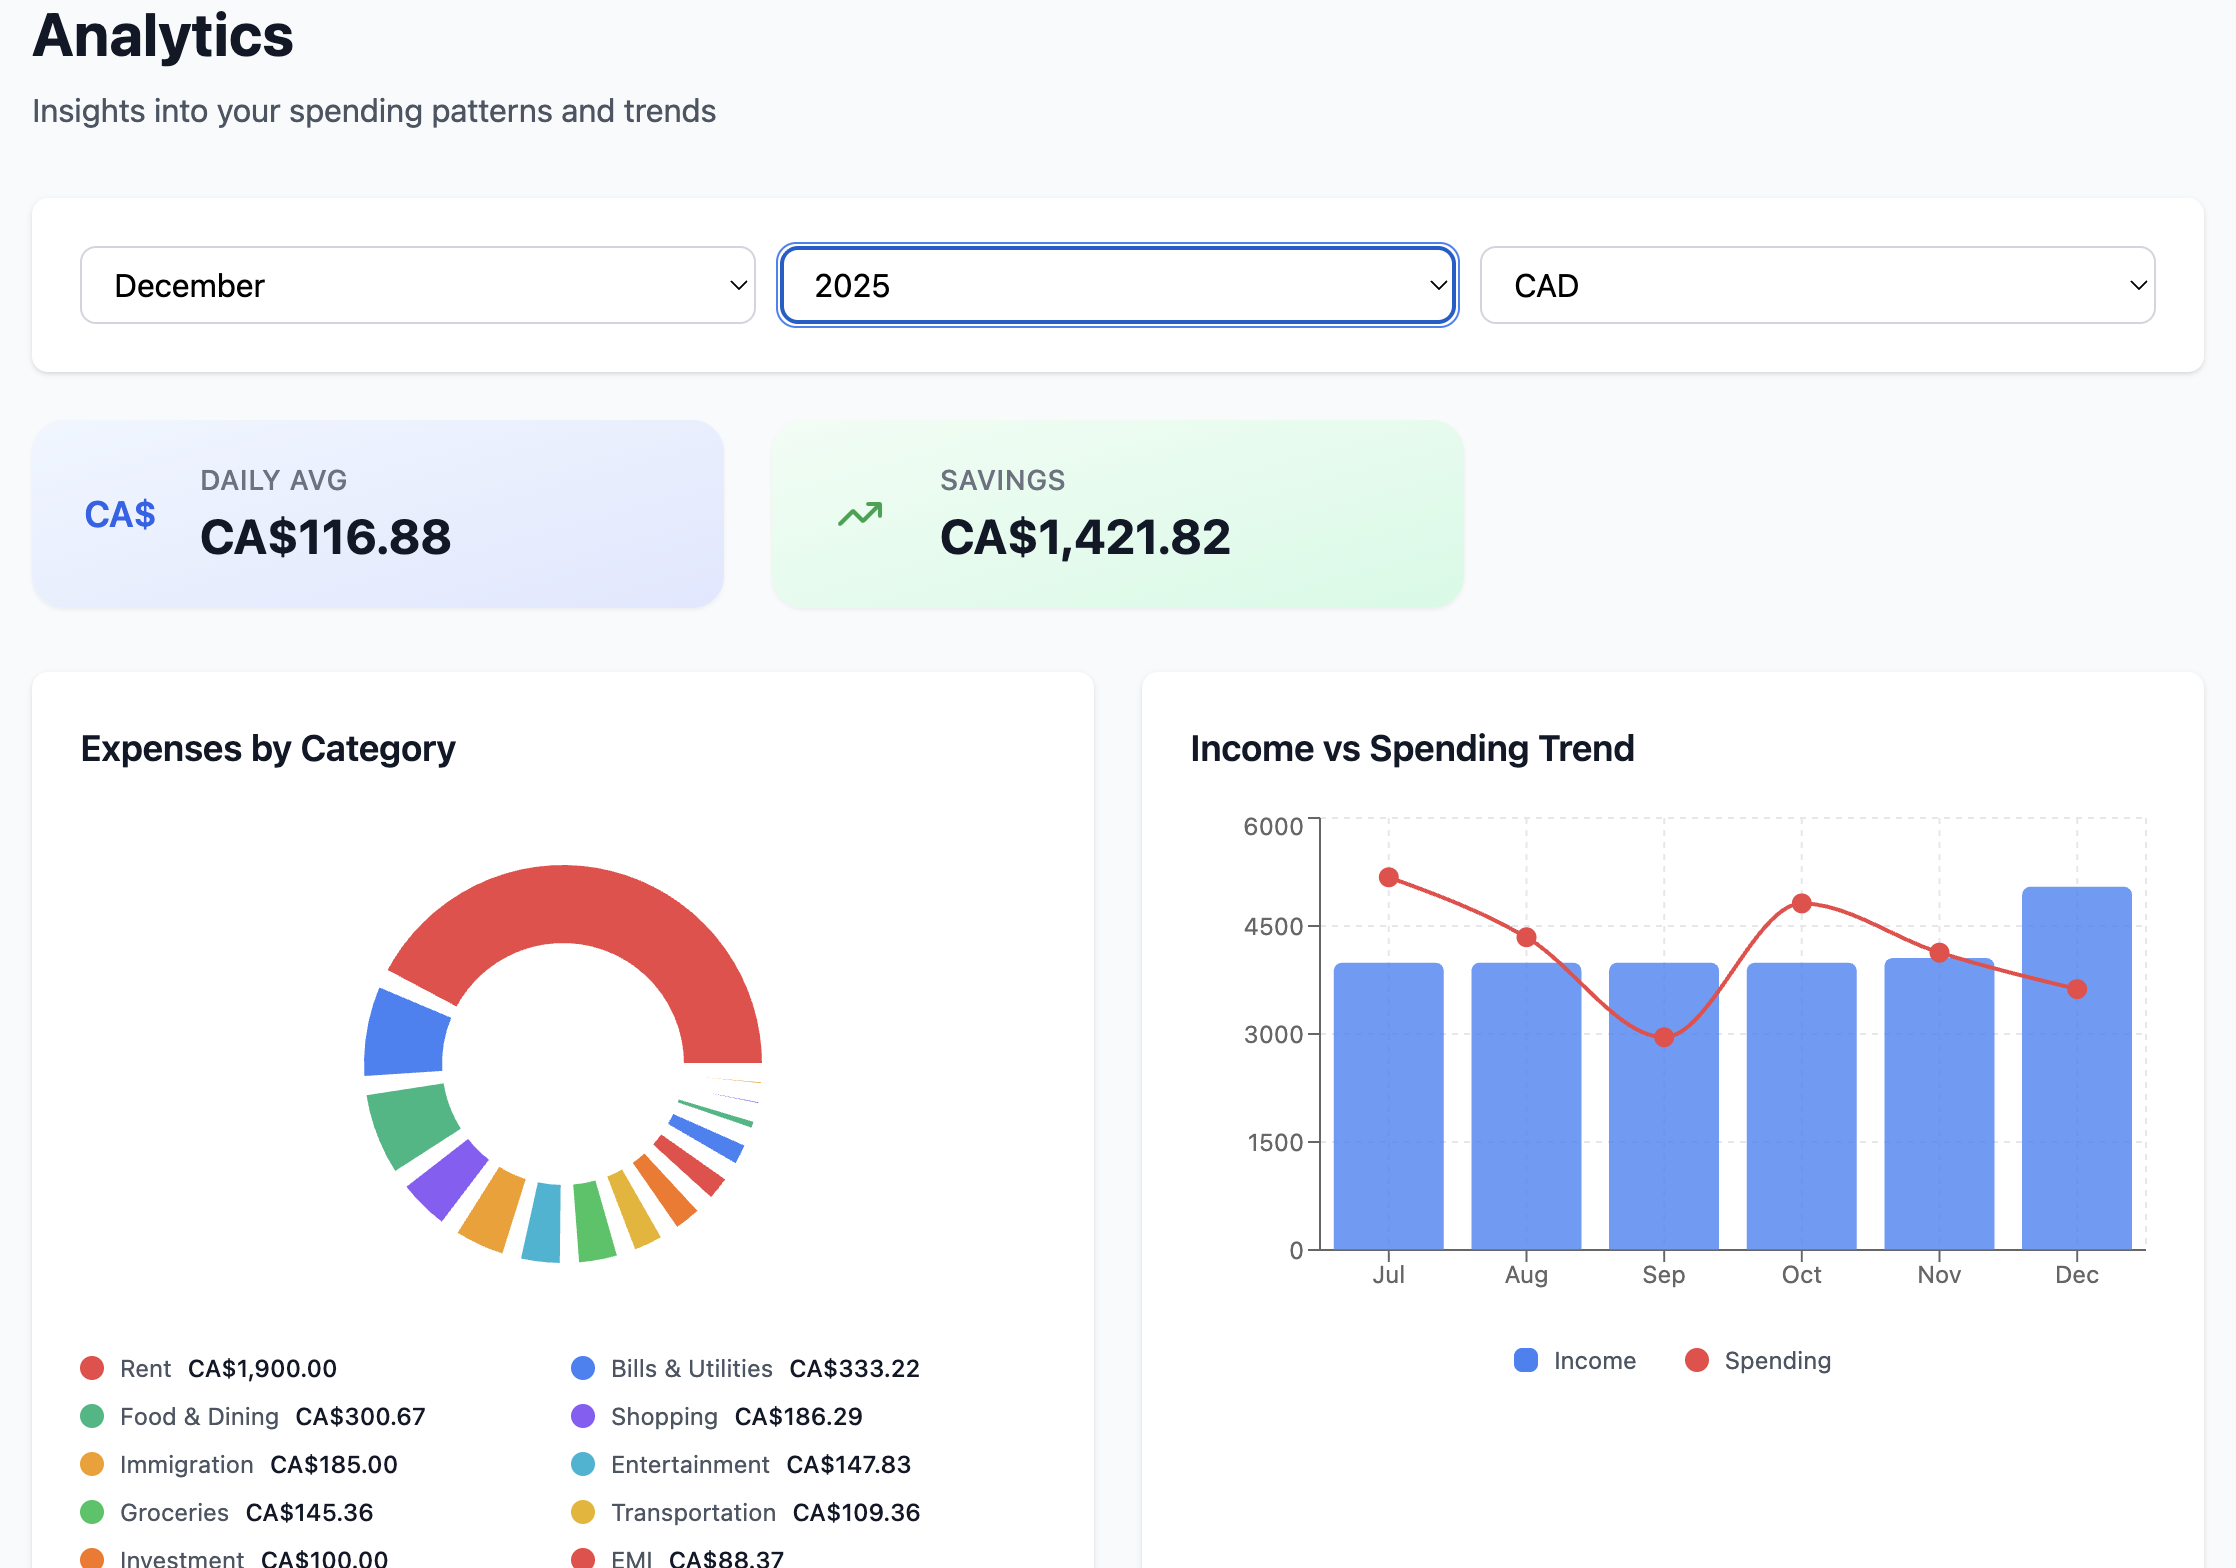2236x1568 pixels.
Task: Open the month dropdown showing December
Action: point(417,285)
